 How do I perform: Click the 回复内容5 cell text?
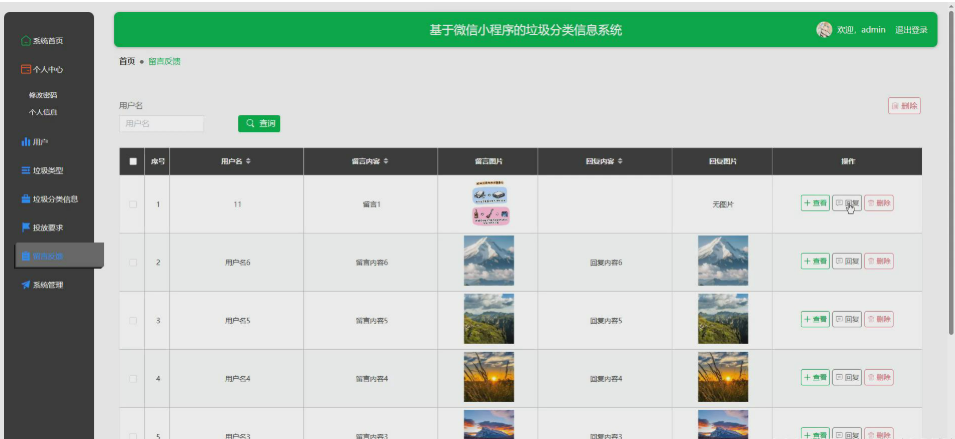pyautogui.click(x=606, y=320)
